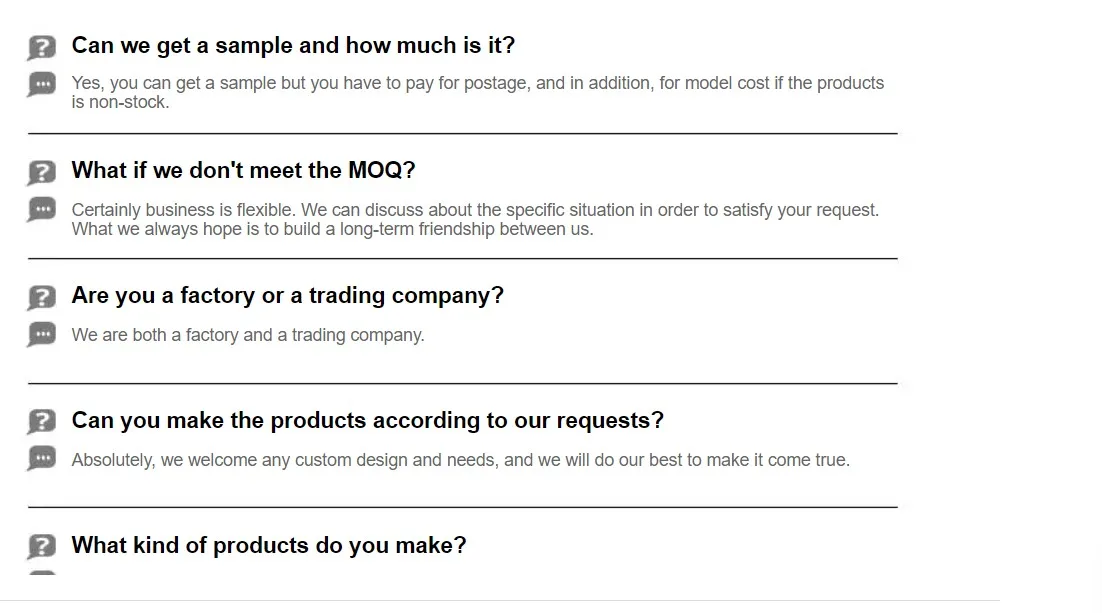This screenshot has height=613, width=1102.
Task: Click speech bubble icon beside business flexible answer
Action: tap(41, 210)
